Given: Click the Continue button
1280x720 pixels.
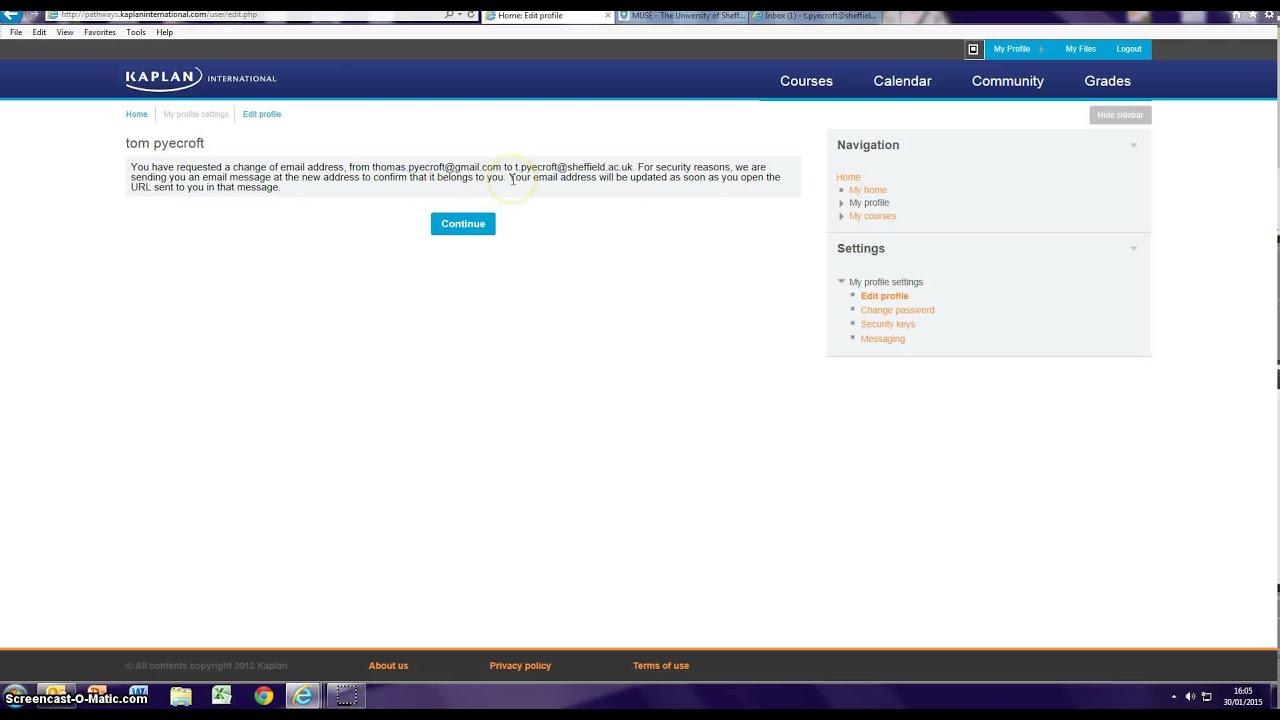Looking at the screenshot, I should point(463,224).
